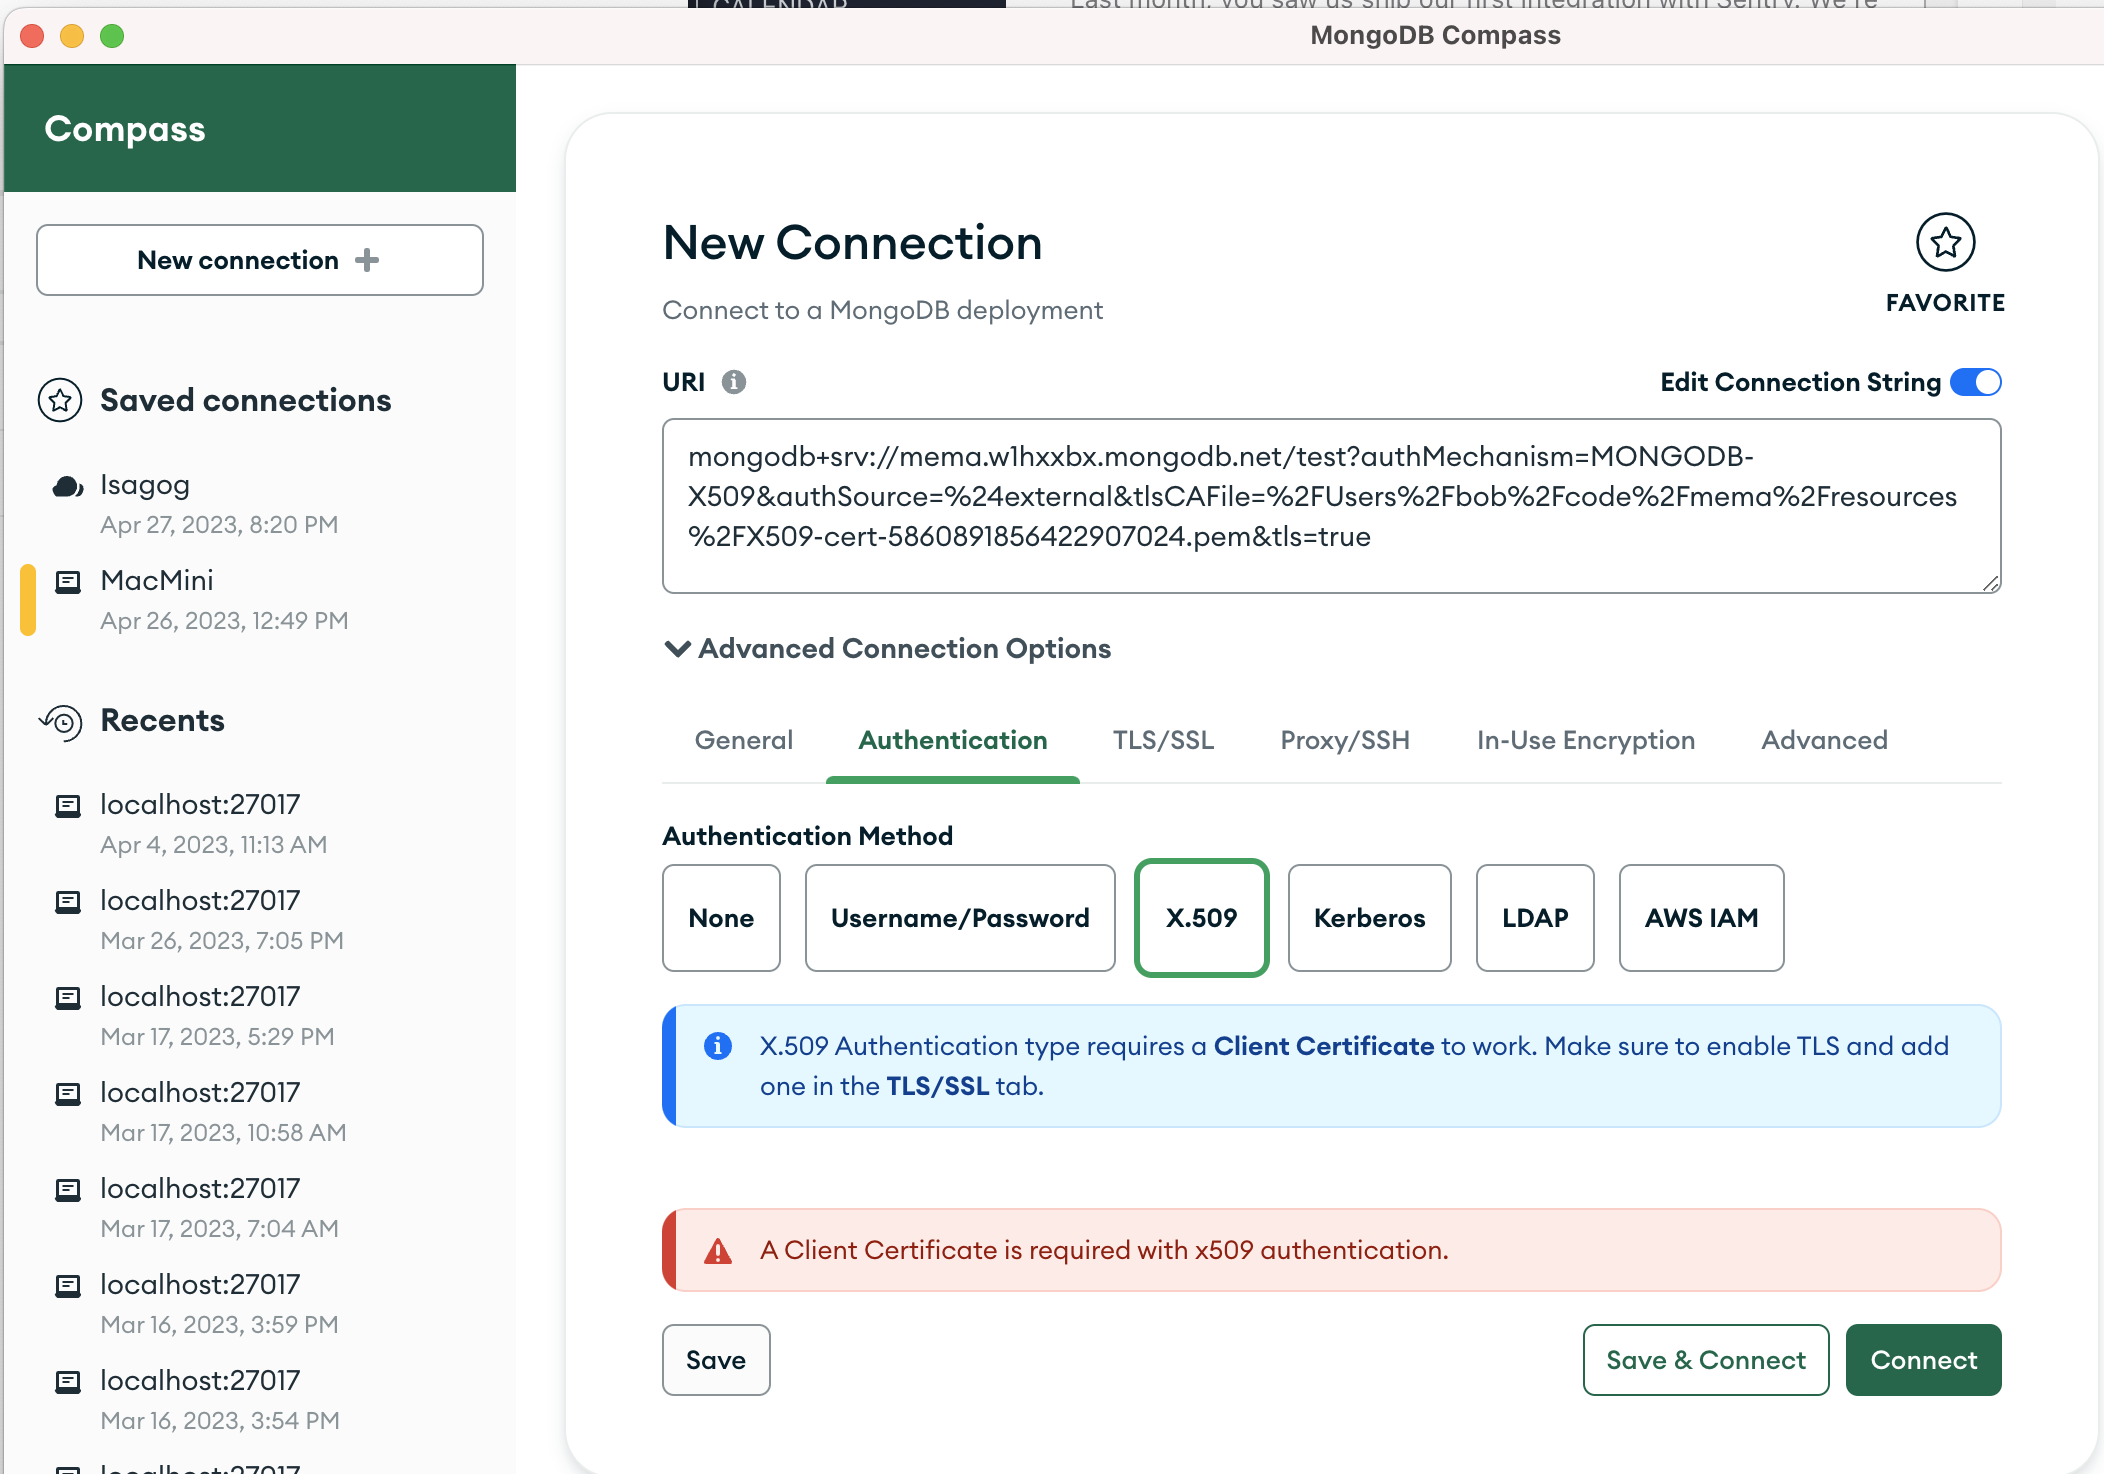Viewport: 2104px width, 1474px height.
Task: Select X.509 authentication method
Action: click(1201, 918)
